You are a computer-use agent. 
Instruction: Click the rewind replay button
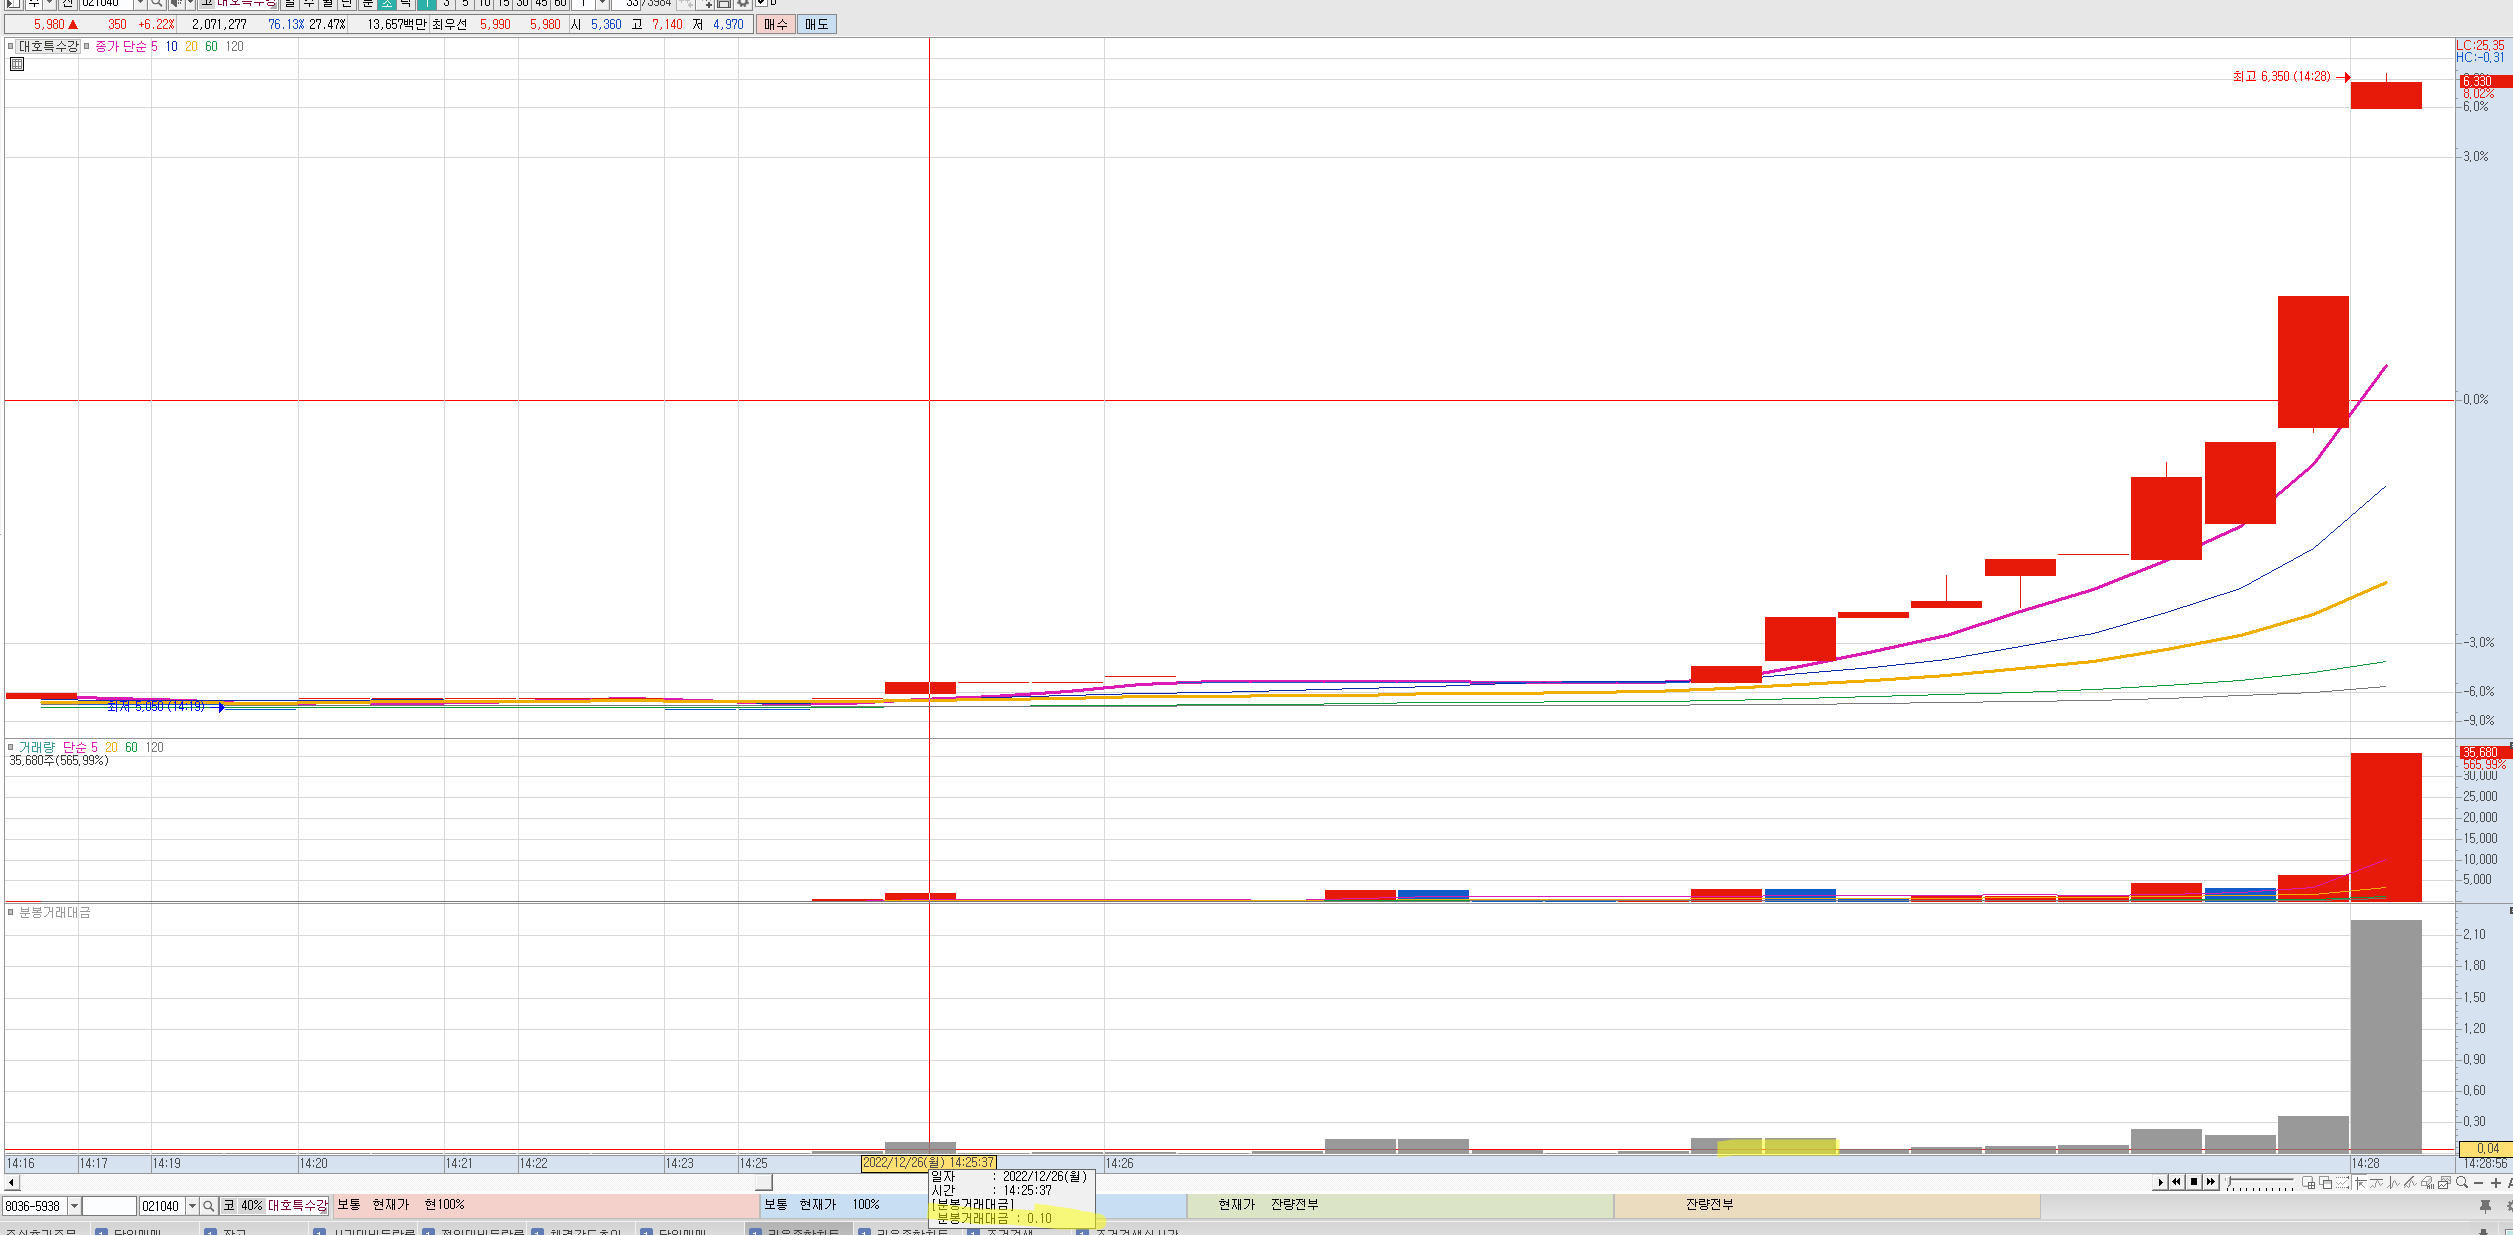pyautogui.click(x=2177, y=1182)
